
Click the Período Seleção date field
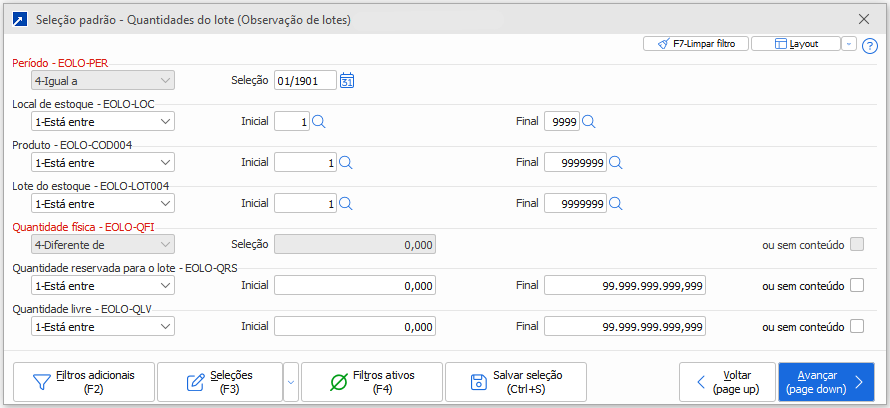(x=304, y=81)
